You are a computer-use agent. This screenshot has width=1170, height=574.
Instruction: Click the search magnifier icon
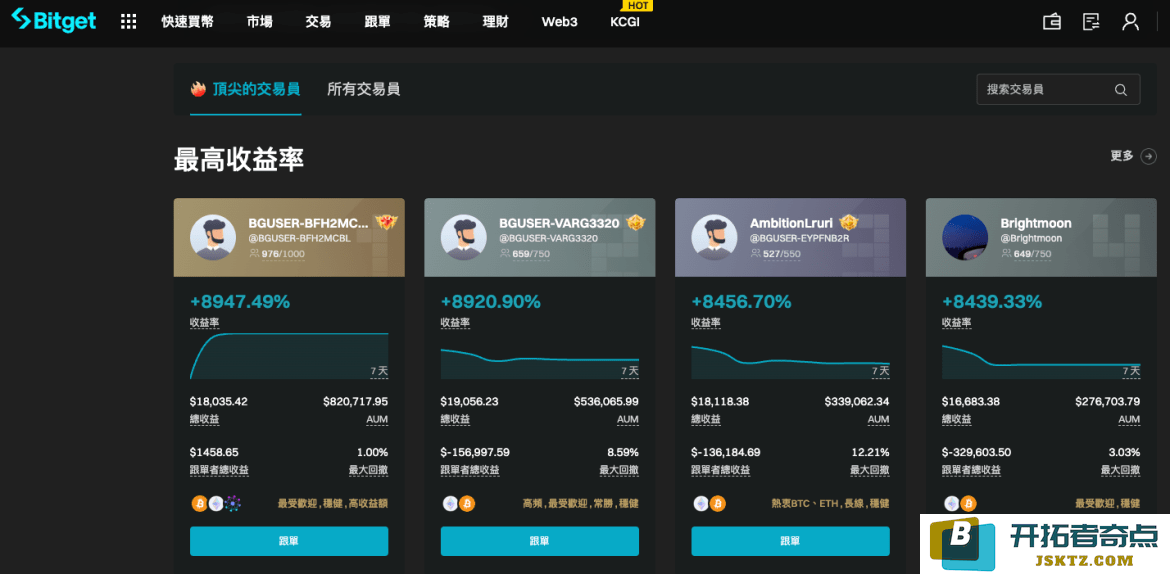(1120, 90)
